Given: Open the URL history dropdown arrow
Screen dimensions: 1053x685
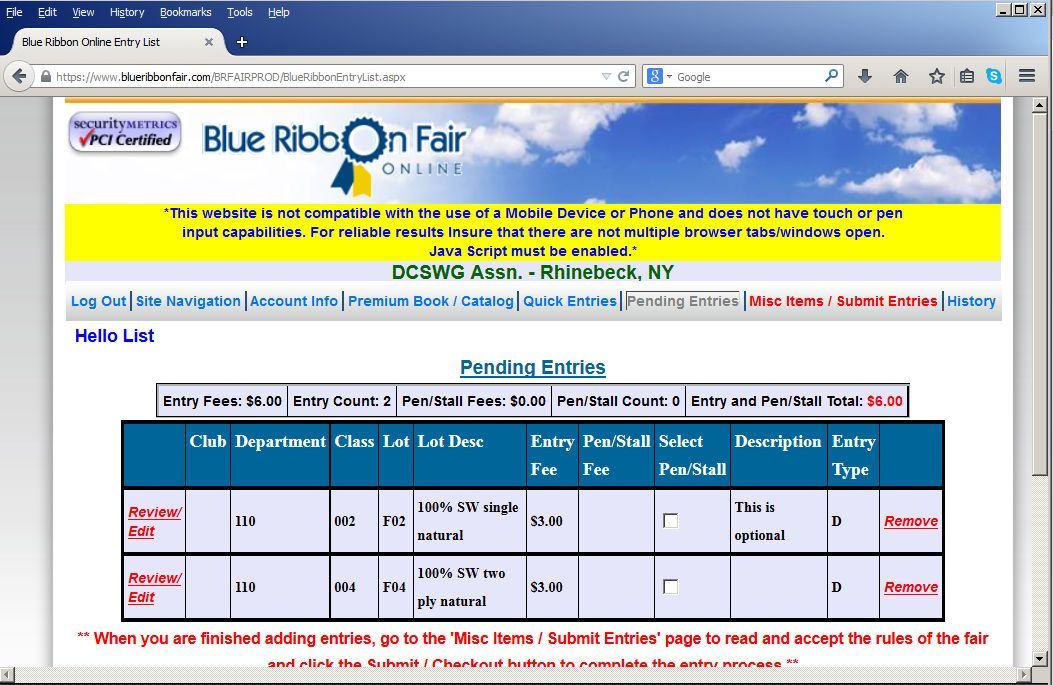Looking at the screenshot, I should point(606,77).
